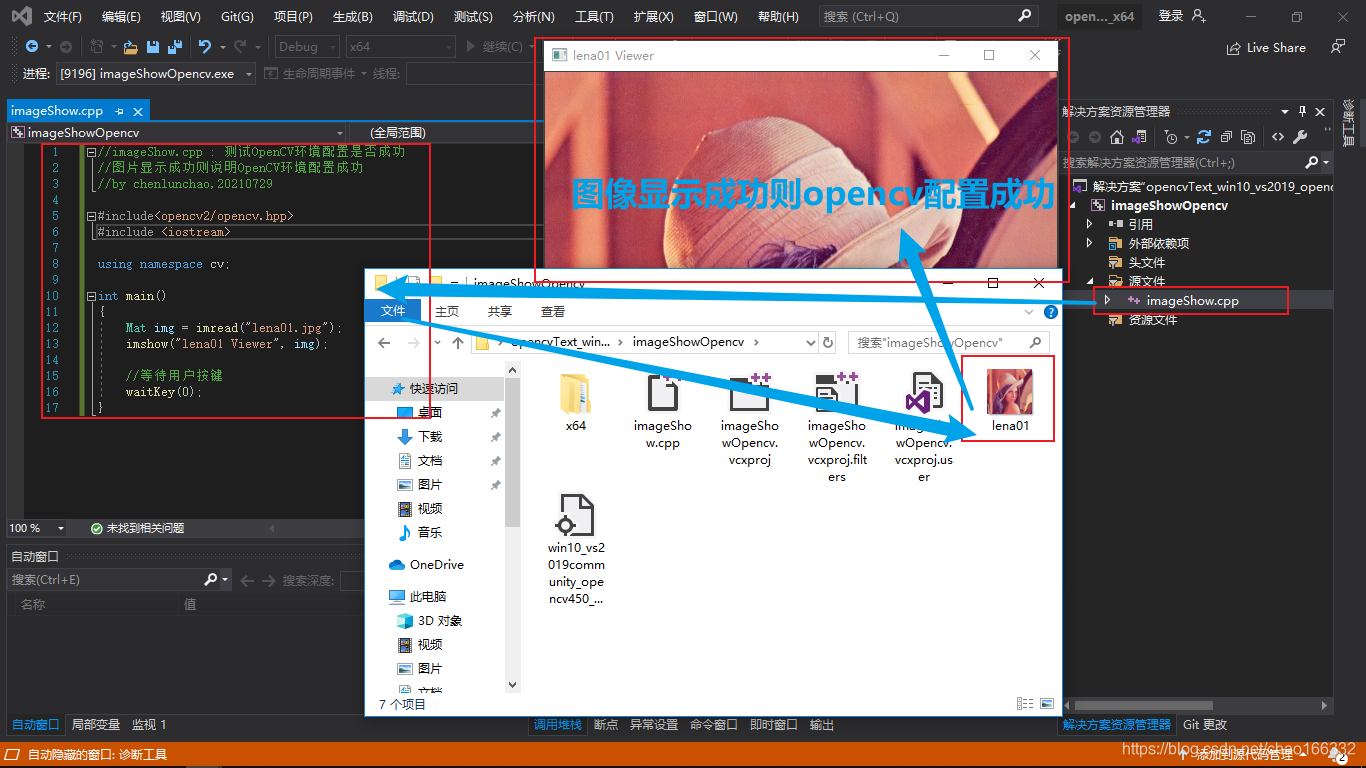Screen dimensions: 1366x768
Task: Collapse the 源文件 folder in Solution Explorer
Action: point(1090,281)
